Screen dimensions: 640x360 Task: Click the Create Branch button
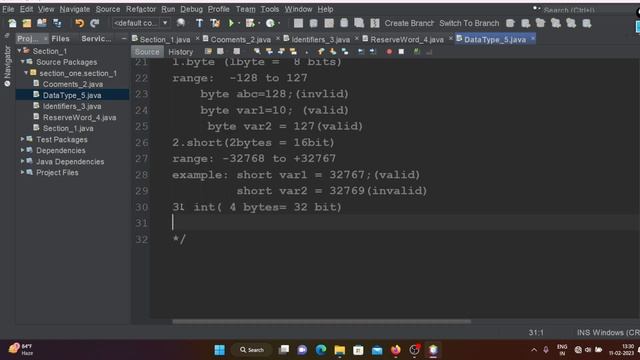pyautogui.click(x=409, y=23)
